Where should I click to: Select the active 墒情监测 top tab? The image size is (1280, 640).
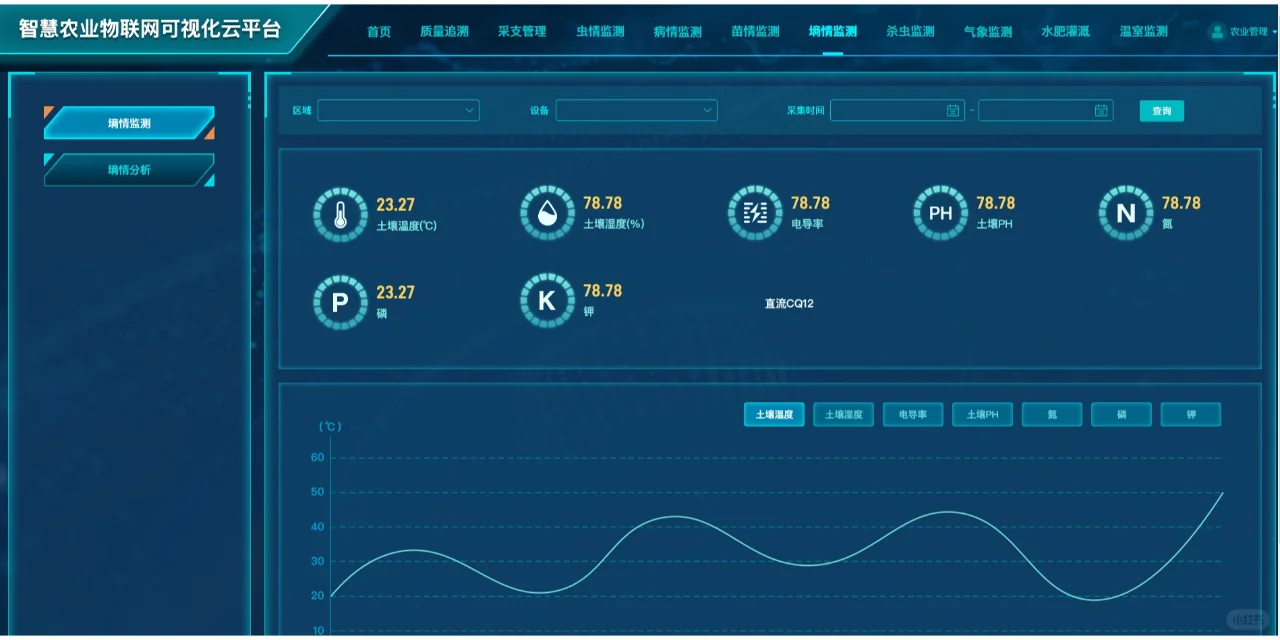833,31
